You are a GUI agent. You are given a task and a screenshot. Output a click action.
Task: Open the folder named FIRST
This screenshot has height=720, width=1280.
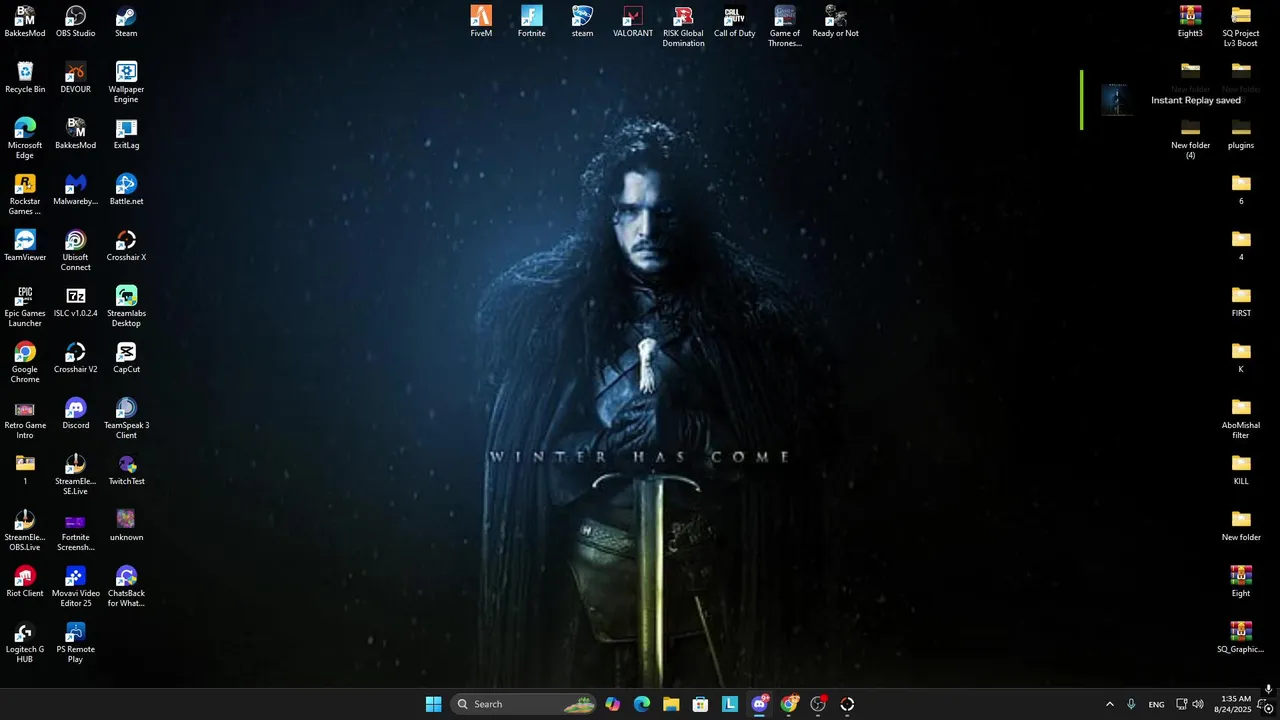tap(1241, 302)
